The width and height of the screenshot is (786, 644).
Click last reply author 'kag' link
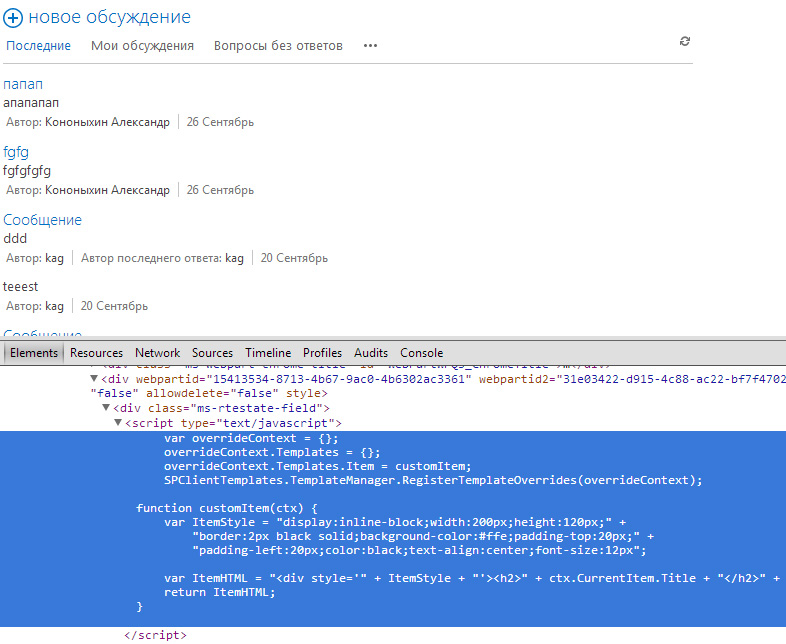click(x=234, y=258)
